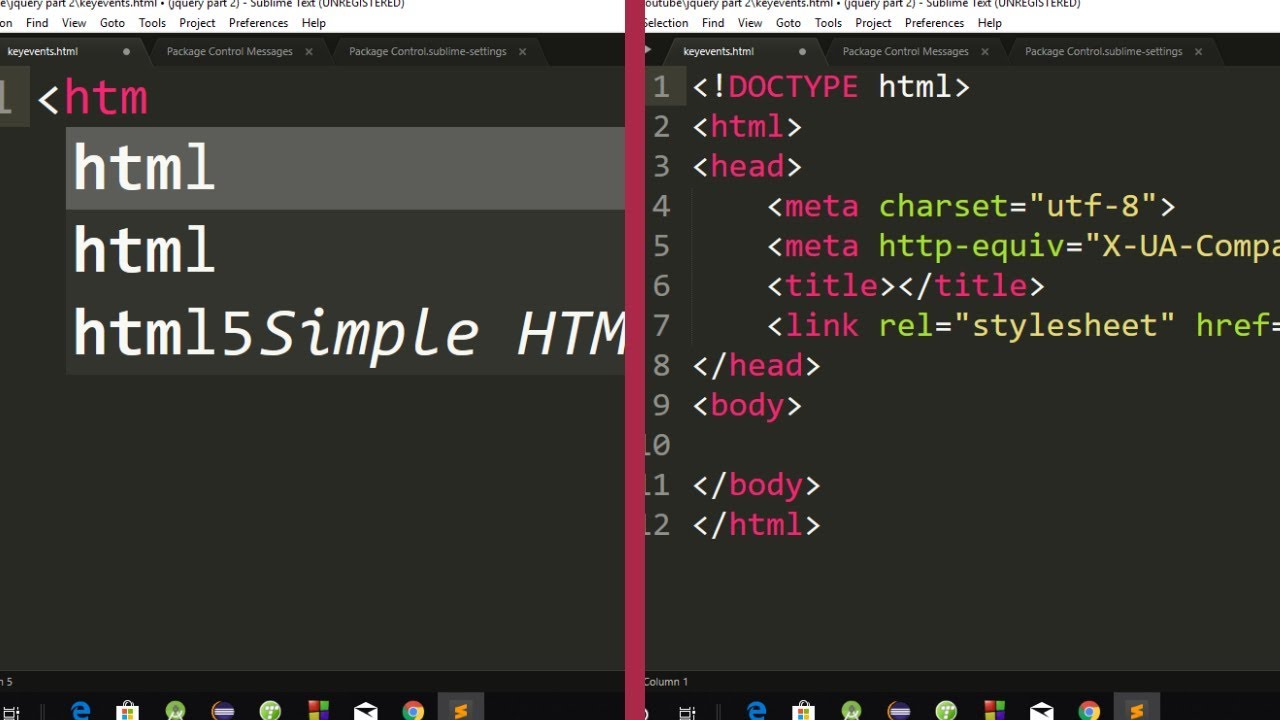Launch Microsoft Store from left window's taskbar

(x=127, y=711)
